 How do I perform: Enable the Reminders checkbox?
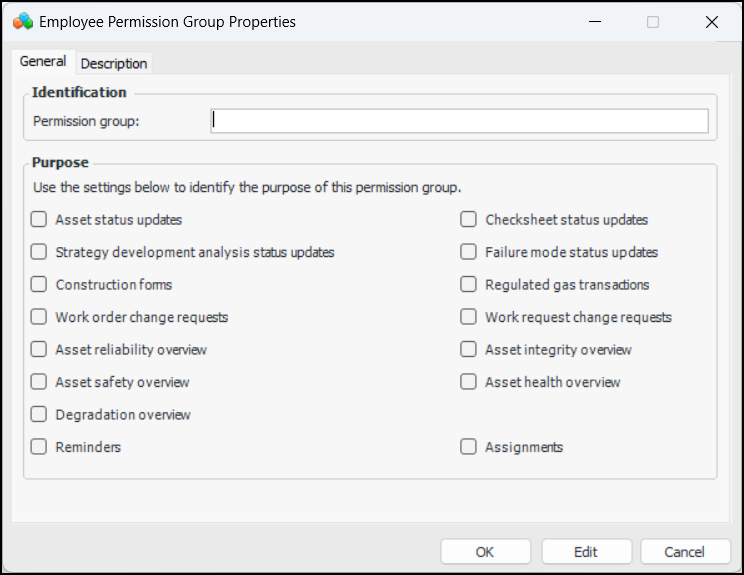pyautogui.click(x=39, y=447)
